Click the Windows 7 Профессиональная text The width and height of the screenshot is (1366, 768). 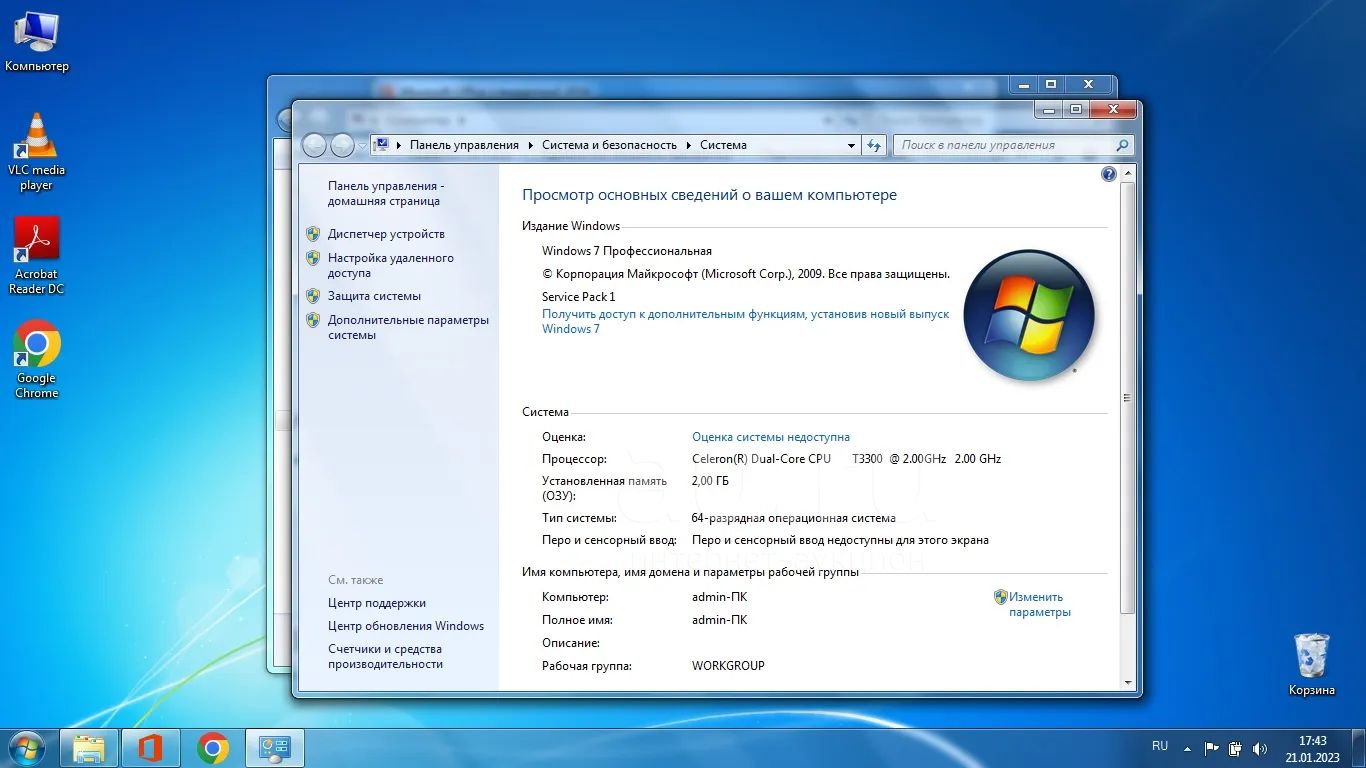[x=627, y=251]
